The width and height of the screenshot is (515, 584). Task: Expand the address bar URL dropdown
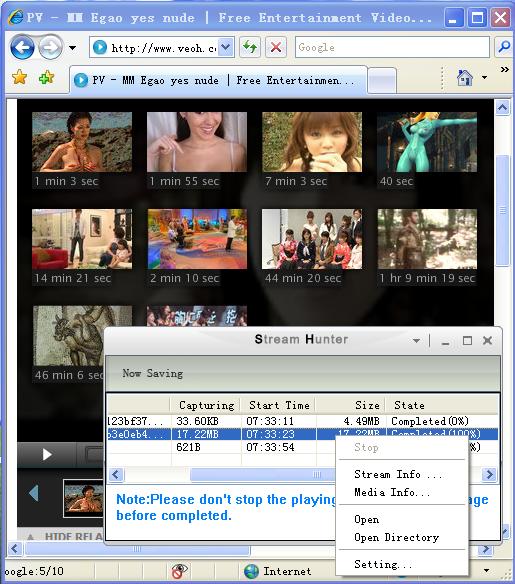[x=226, y=47]
